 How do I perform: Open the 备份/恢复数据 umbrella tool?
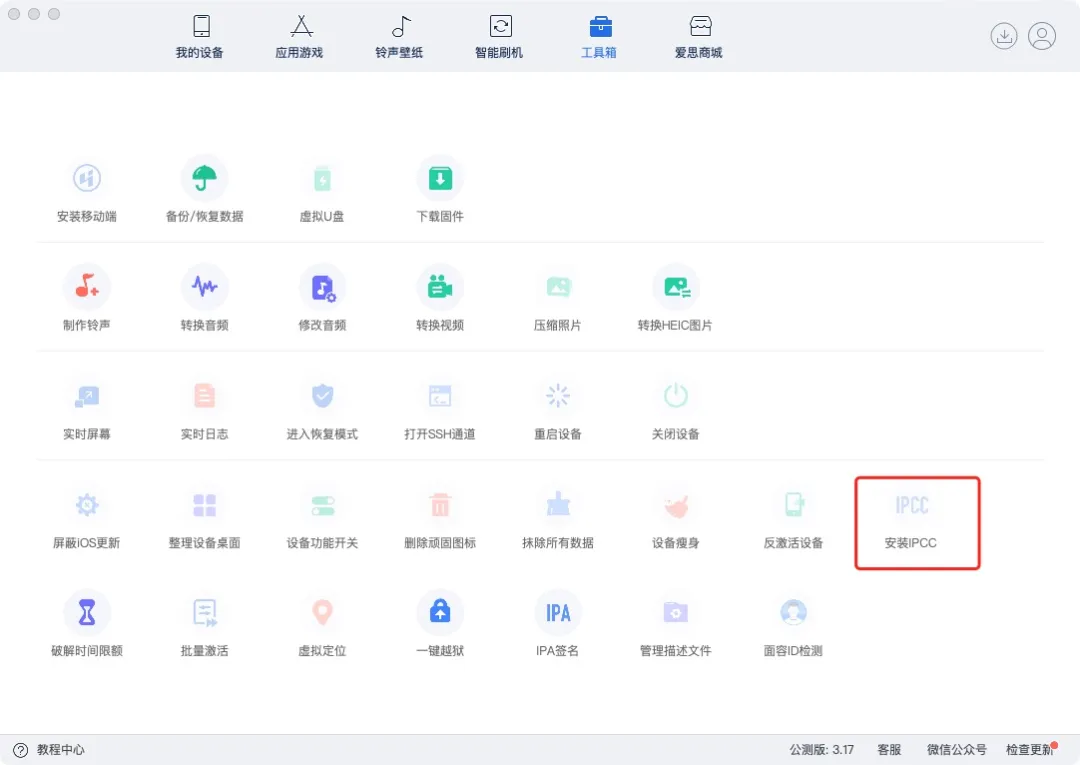point(204,180)
